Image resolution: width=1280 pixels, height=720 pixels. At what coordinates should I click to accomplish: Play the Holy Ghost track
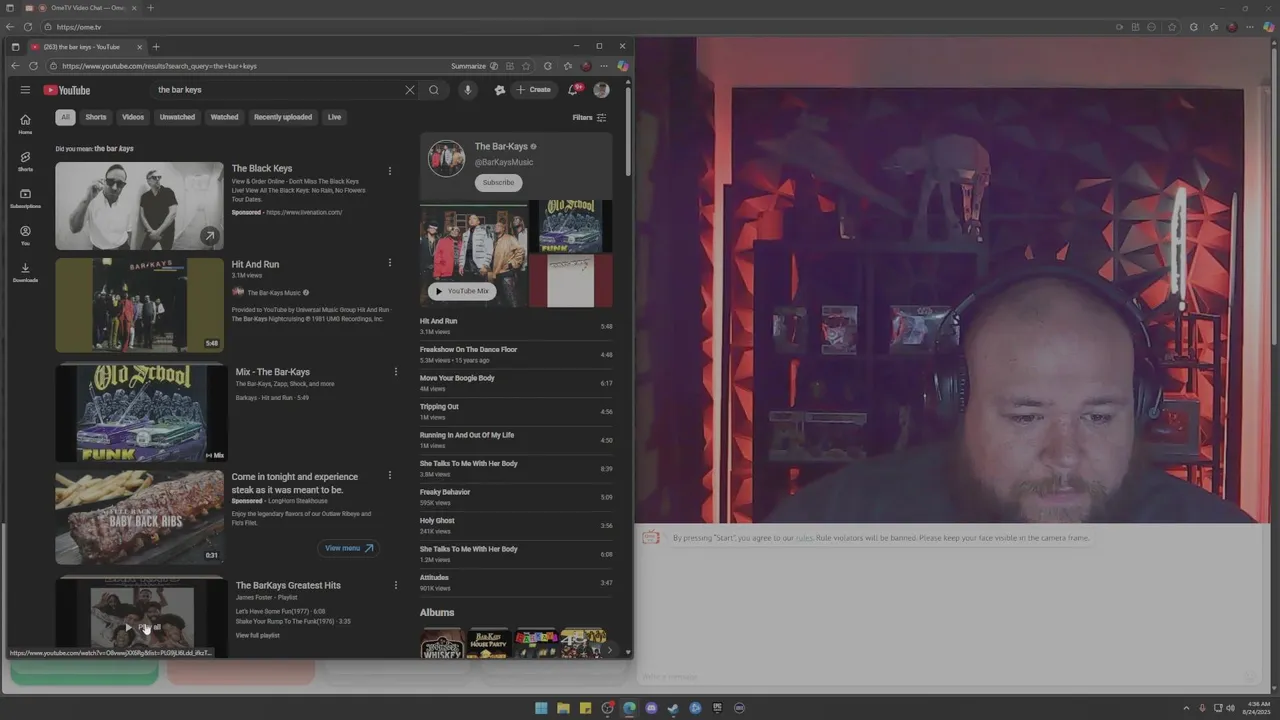(516, 526)
